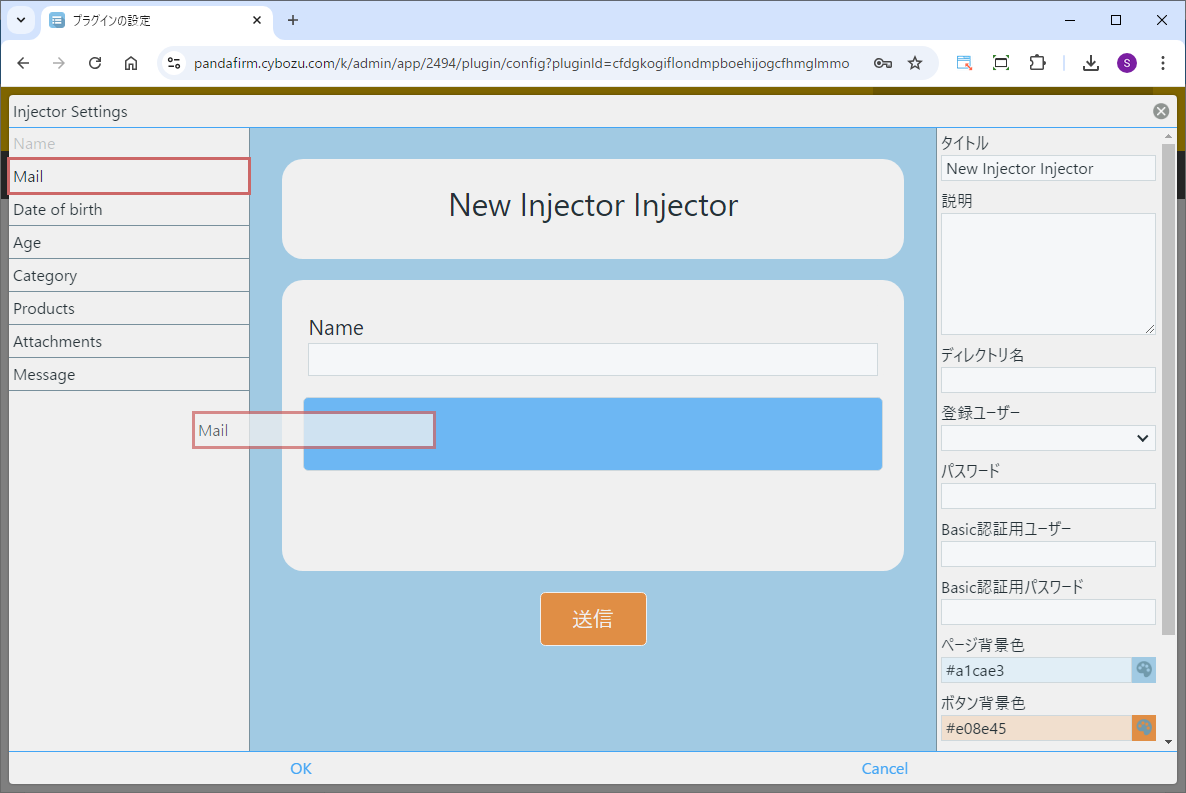Click the Cancel button
The image size is (1186, 793).
coord(884,768)
